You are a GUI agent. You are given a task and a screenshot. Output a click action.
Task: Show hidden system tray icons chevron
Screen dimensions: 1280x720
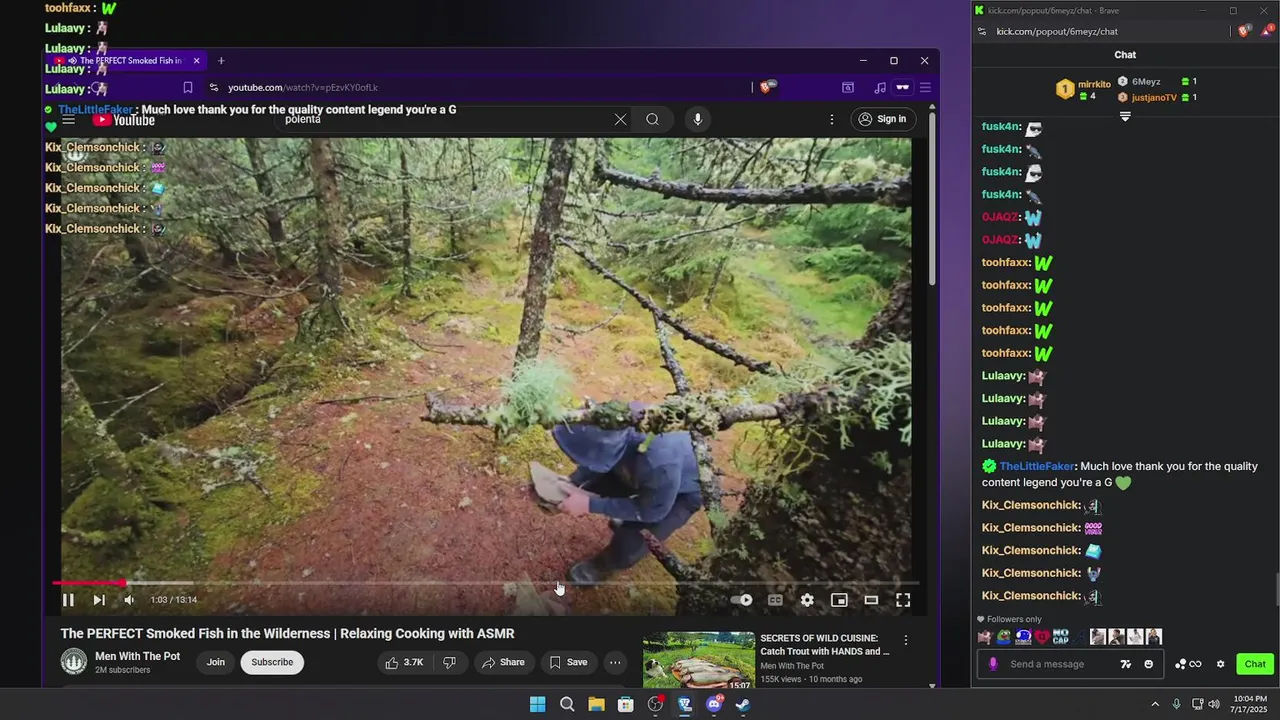point(1155,704)
